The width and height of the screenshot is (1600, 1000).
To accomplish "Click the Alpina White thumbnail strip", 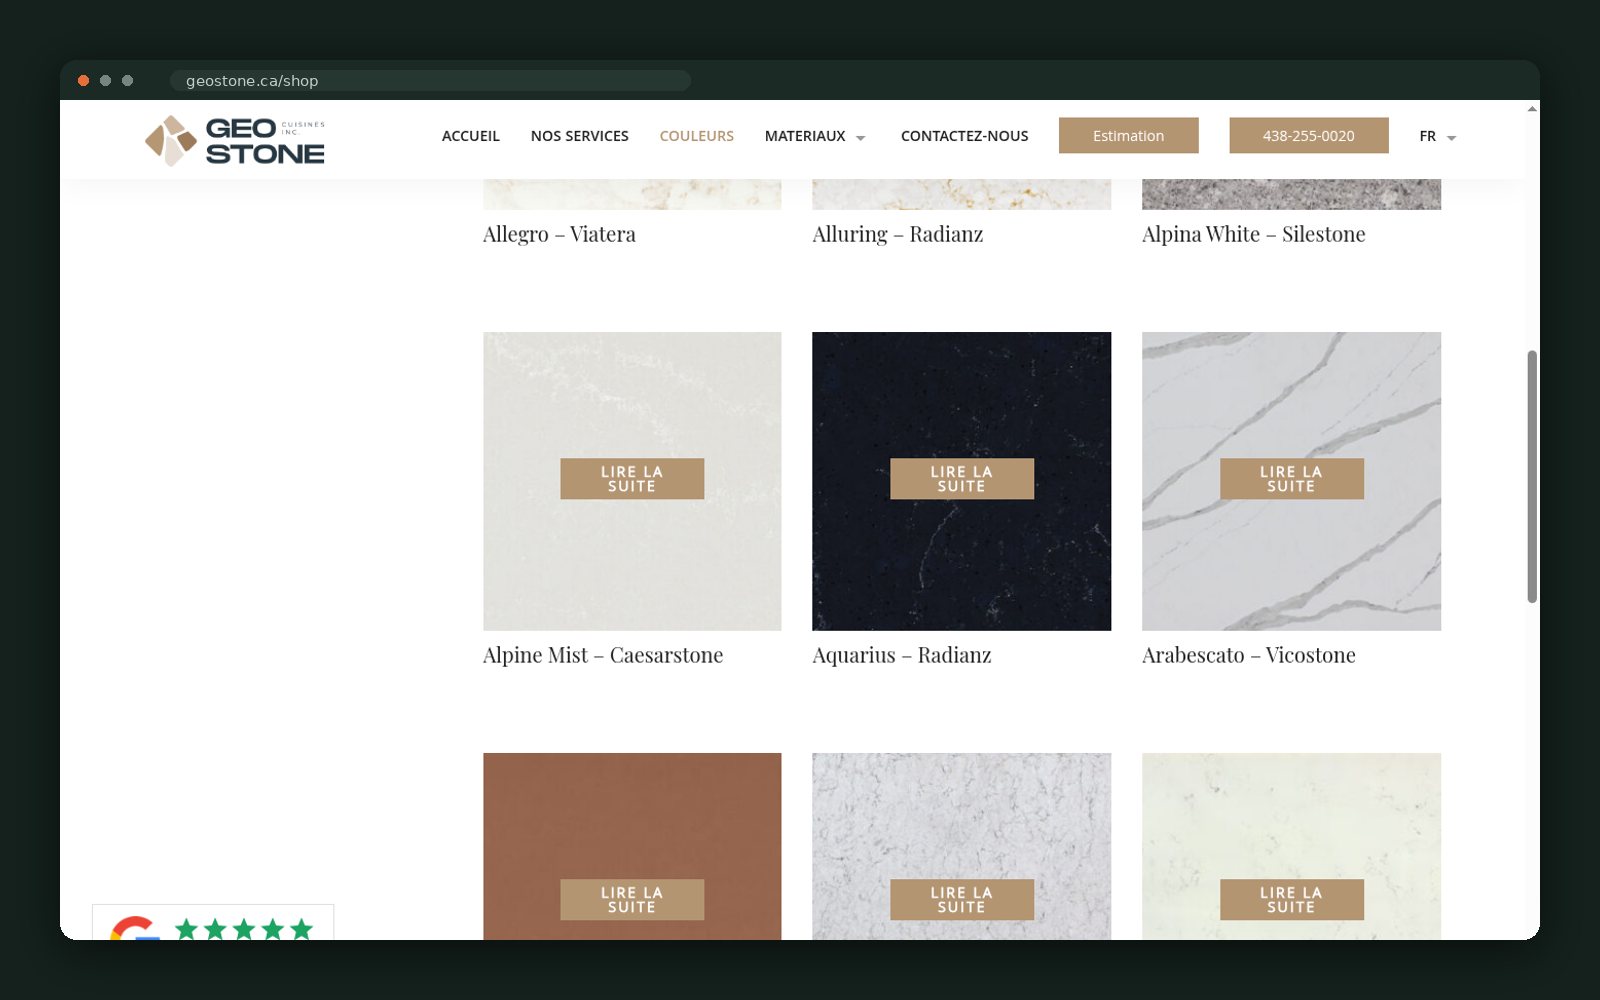I will click(x=1291, y=194).
